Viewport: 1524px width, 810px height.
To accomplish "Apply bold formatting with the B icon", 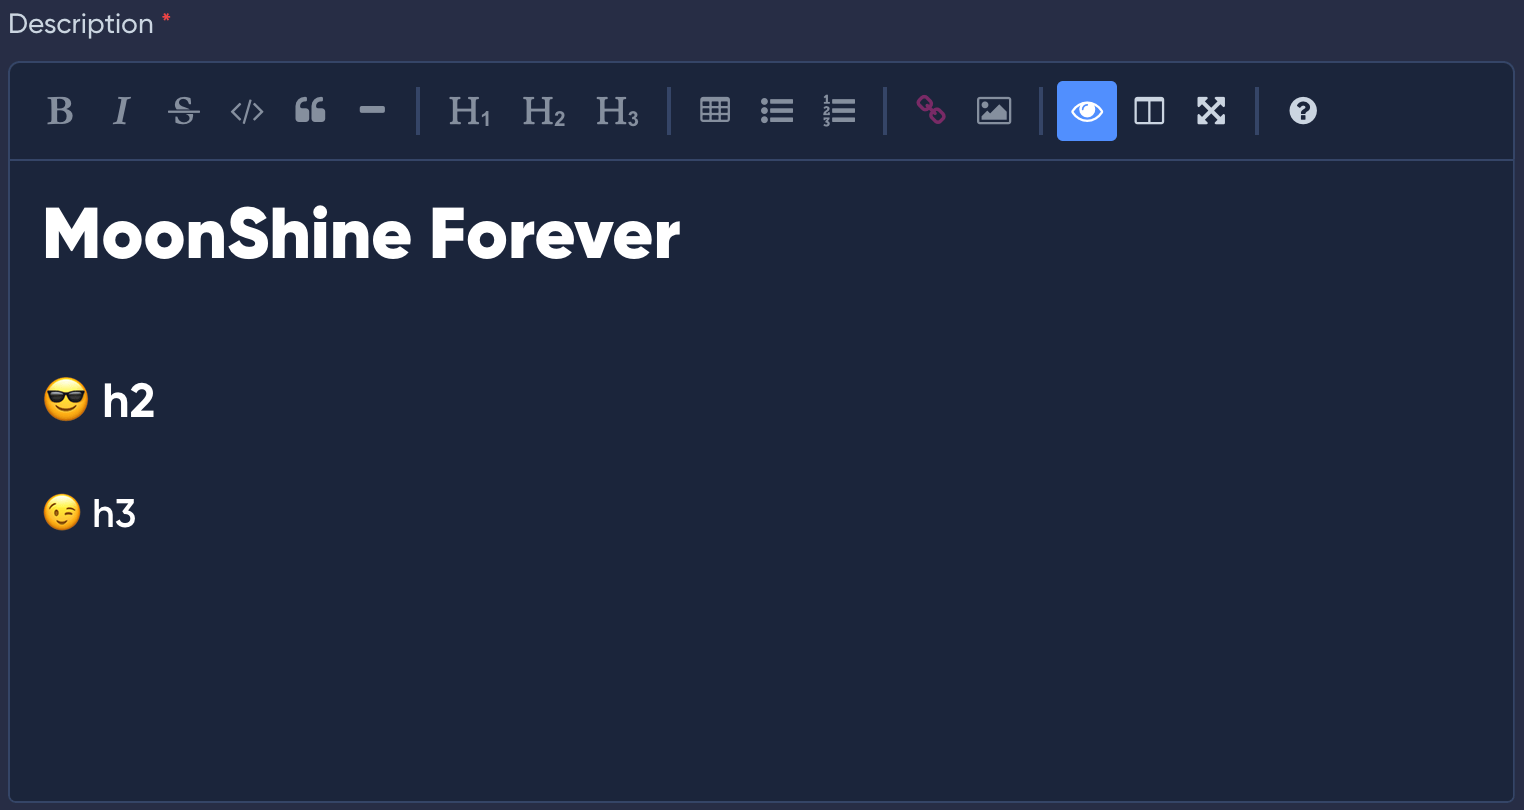I will coord(60,111).
